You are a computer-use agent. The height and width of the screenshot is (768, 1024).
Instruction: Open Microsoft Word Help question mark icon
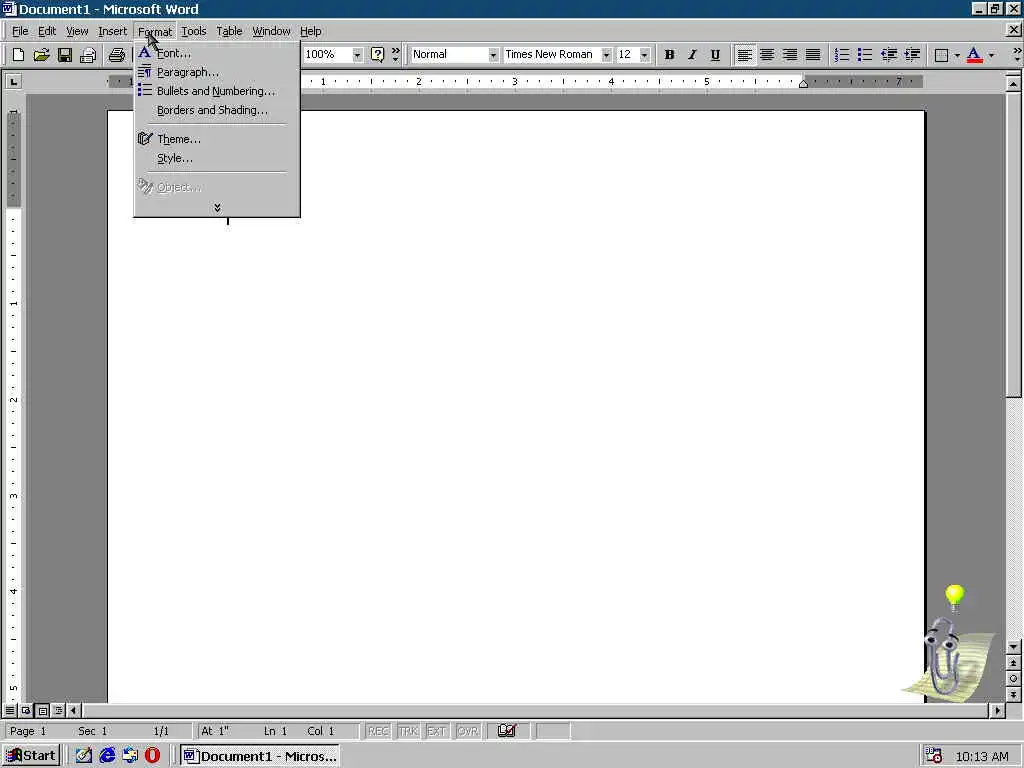377,54
